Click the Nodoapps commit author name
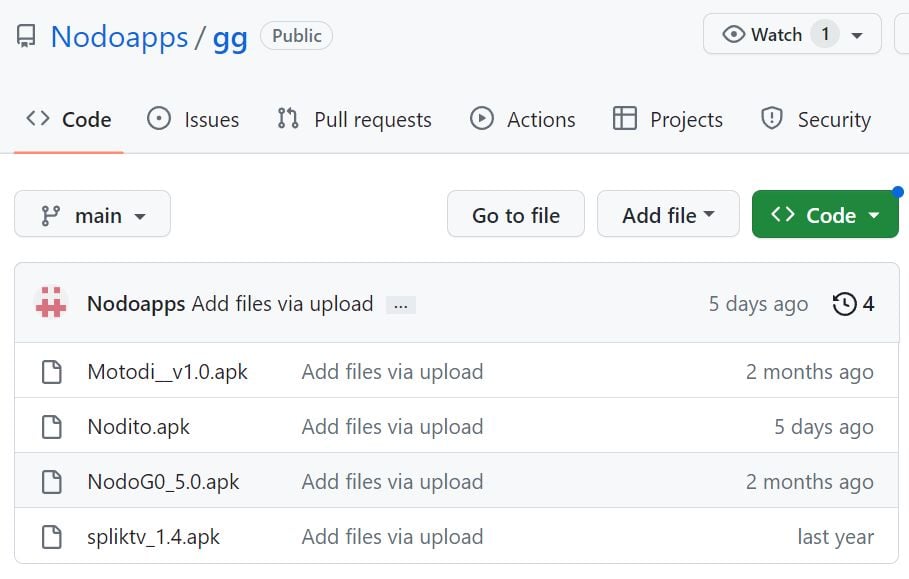909x579 pixels. pyautogui.click(x=136, y=304)
